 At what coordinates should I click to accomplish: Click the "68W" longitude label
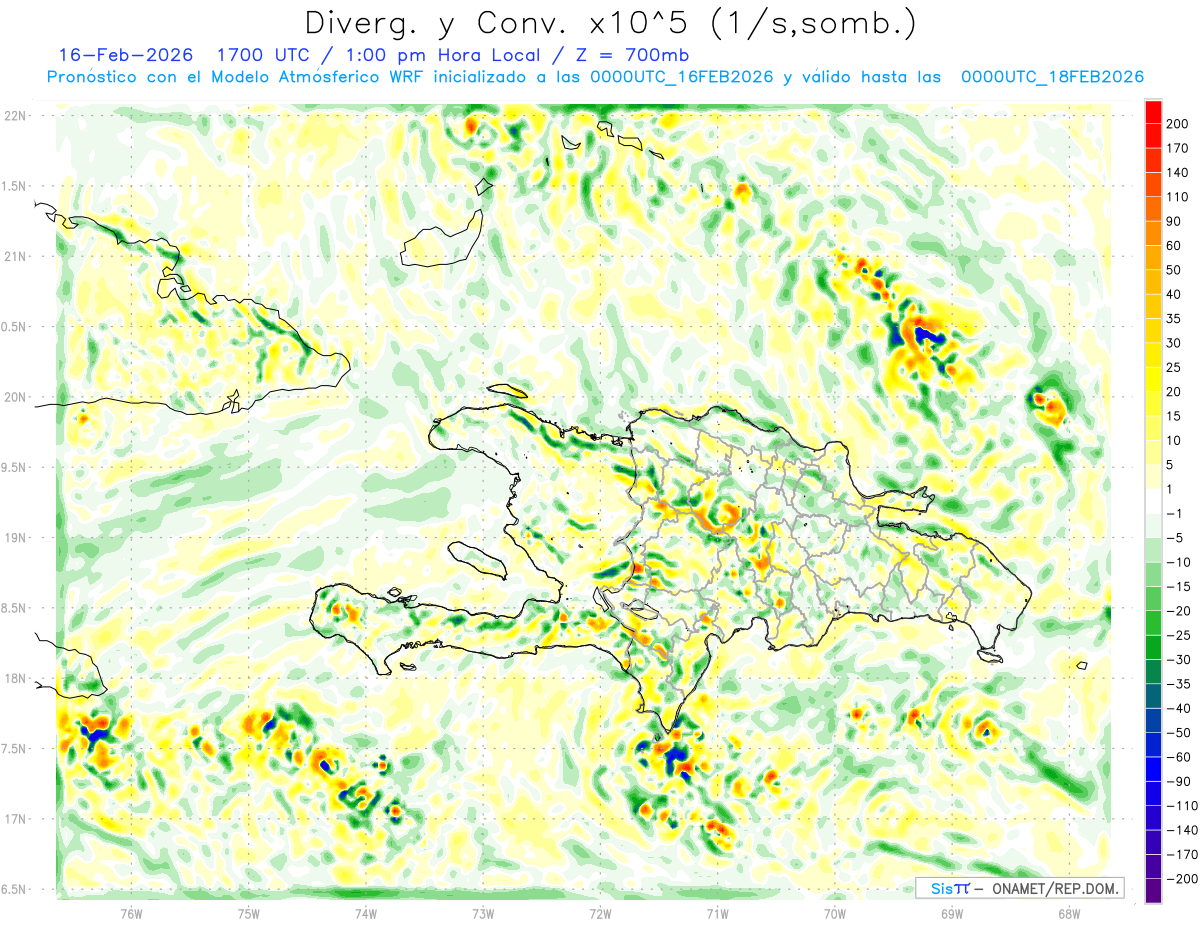pos(1068,913)
